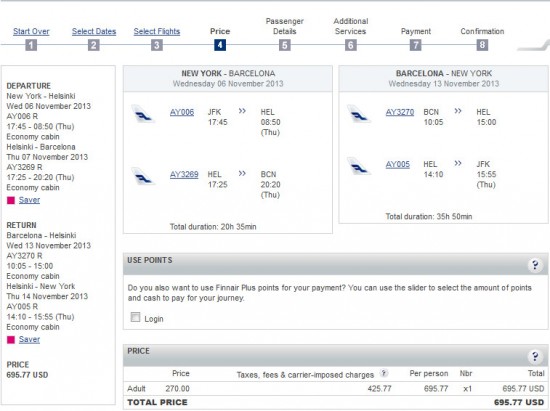550x411 pixels.
Task: Open Saver fare link under Departure
Action: (29, 200)
